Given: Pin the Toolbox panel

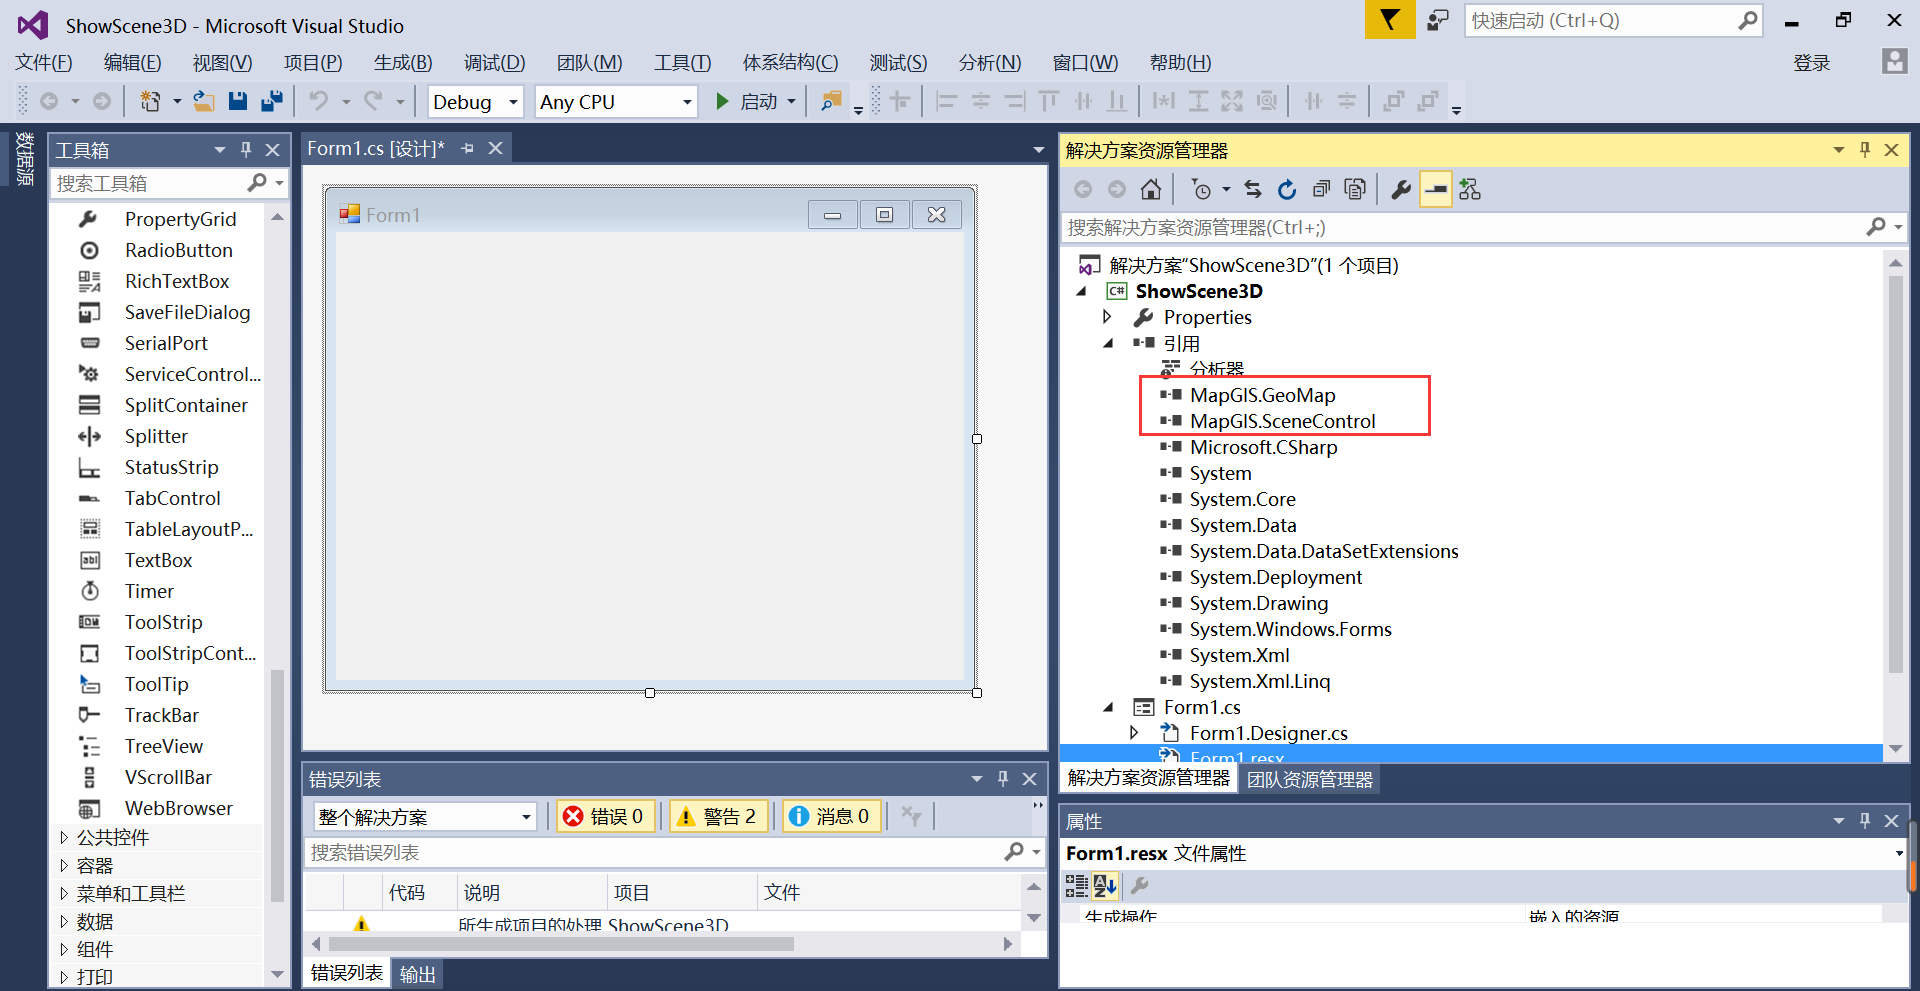Looking at the screenshot, I should point(246,150).
